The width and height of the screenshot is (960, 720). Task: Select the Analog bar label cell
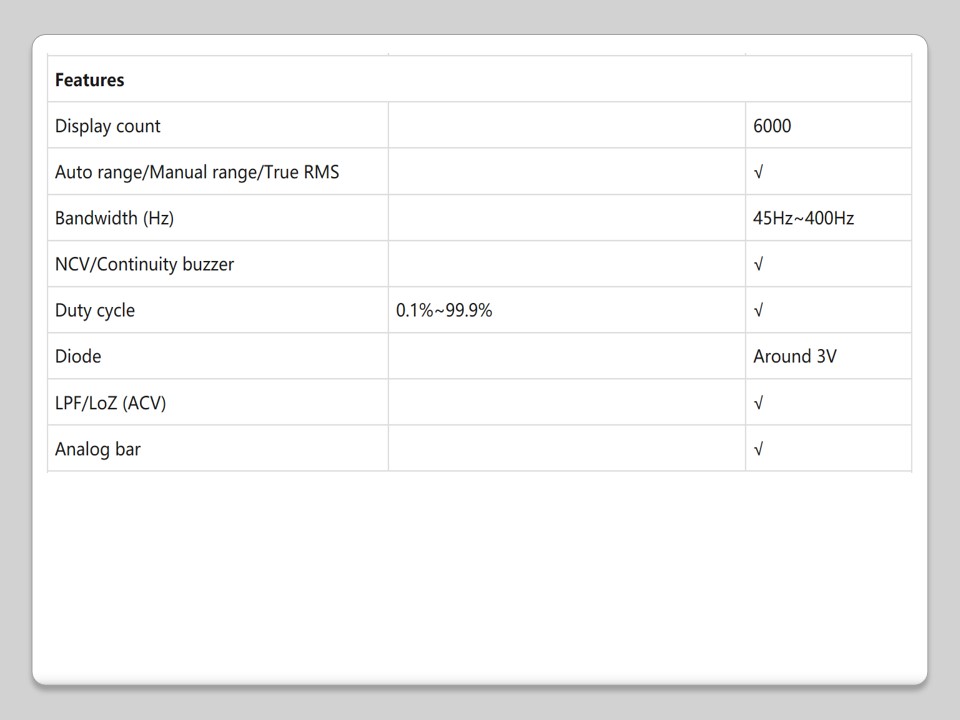click(98, 449)
